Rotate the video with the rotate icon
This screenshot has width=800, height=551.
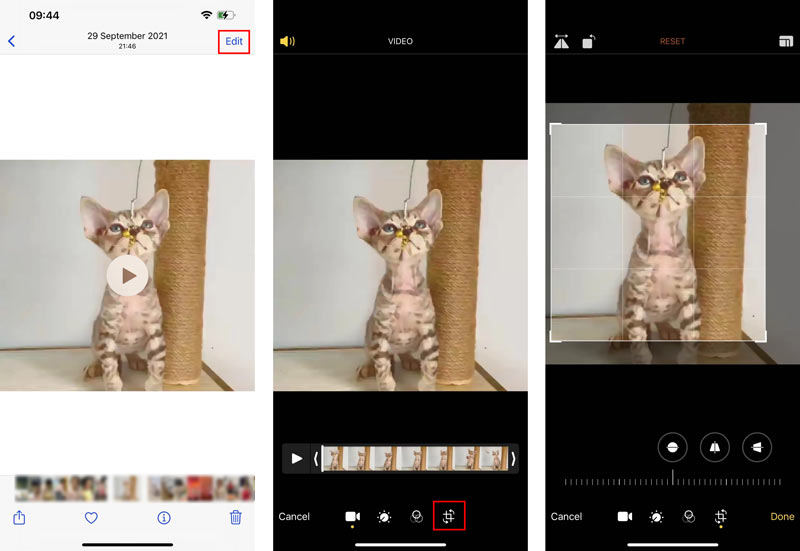589,41
